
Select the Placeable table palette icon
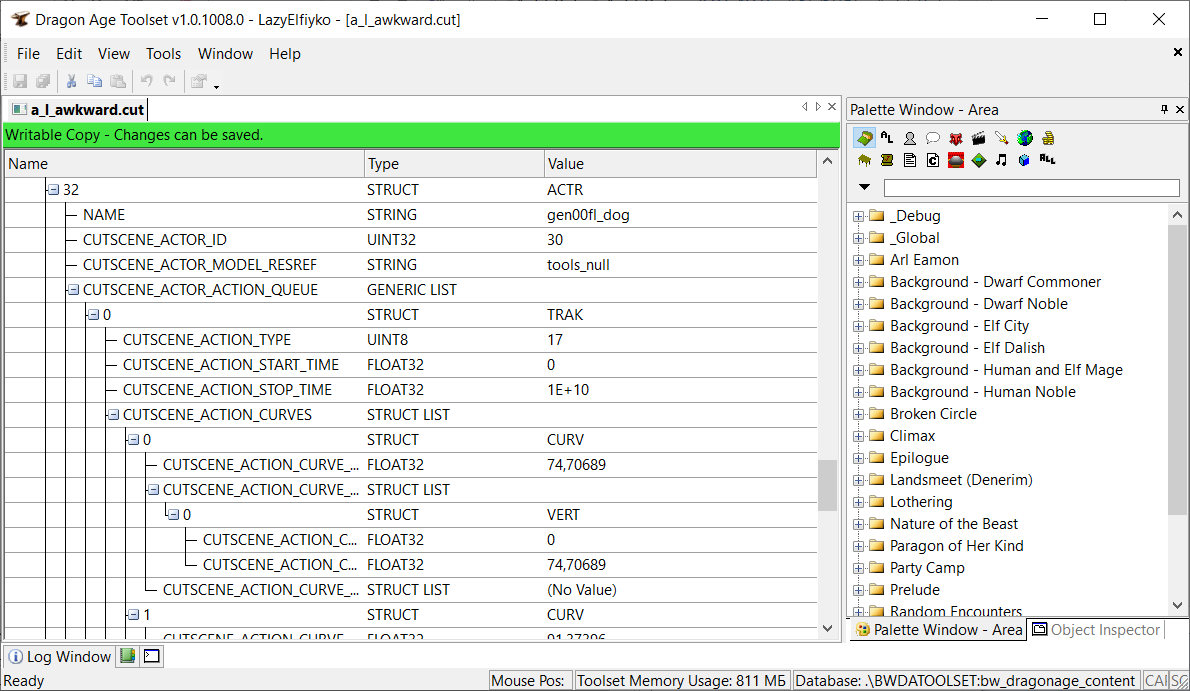(x=864, y=160)
